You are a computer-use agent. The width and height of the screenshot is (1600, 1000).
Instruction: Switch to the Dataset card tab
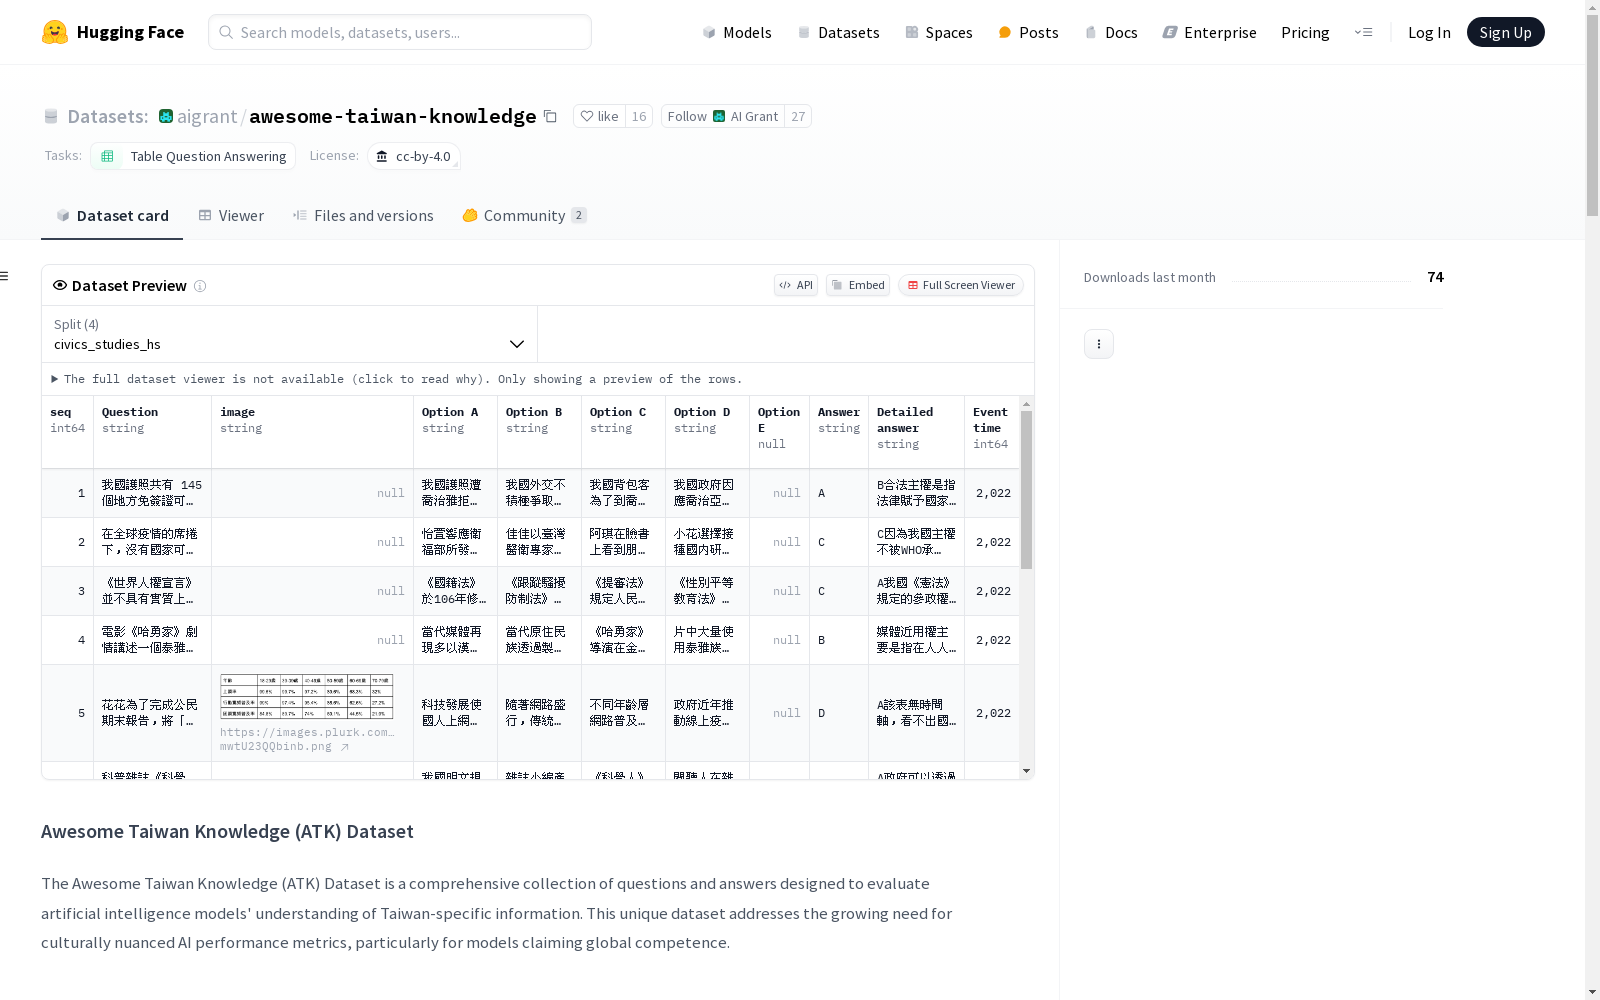[x=112, y=215]
